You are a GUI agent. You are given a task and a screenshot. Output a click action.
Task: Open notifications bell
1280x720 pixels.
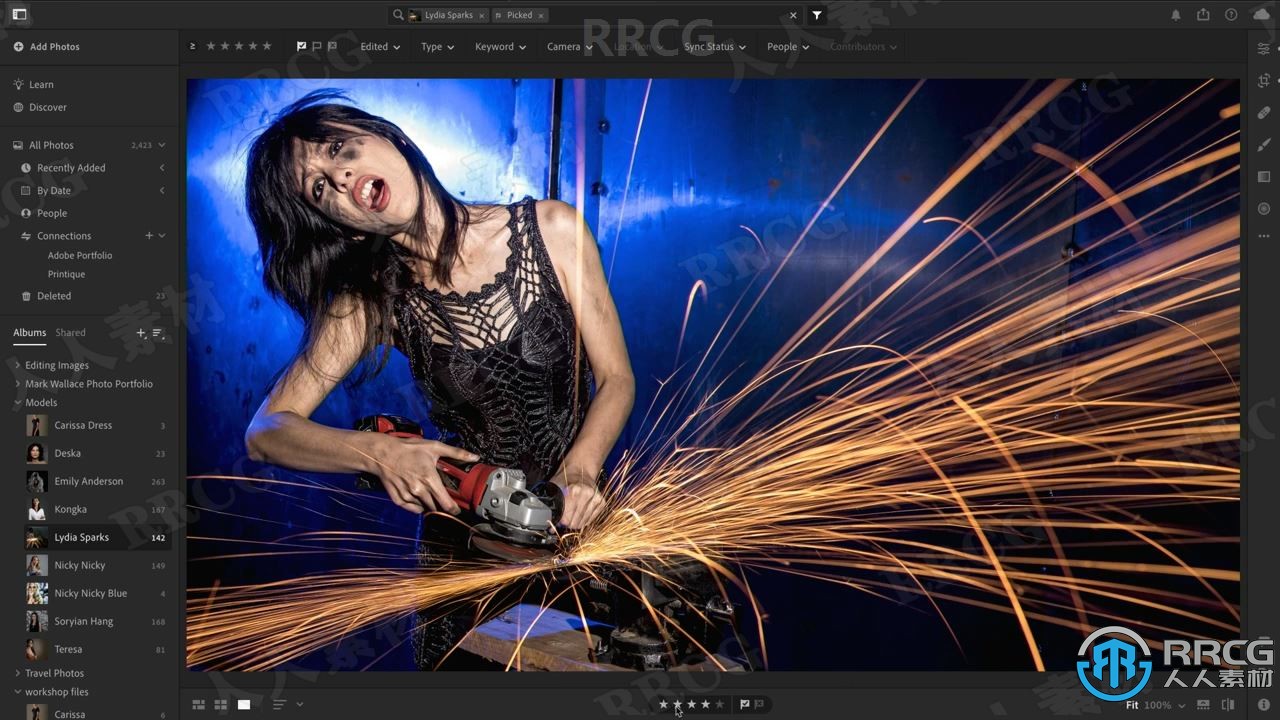pos(1175,15)
